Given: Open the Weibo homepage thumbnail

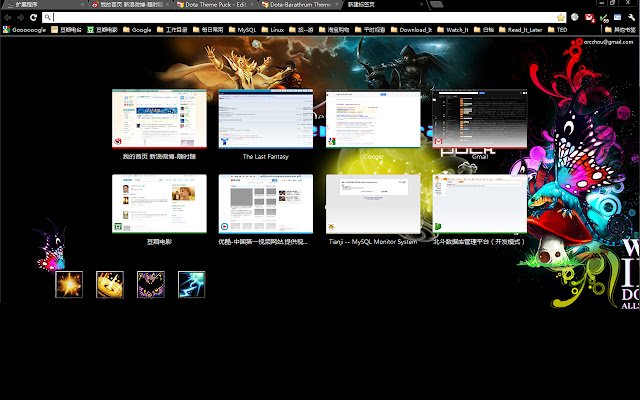Looking at the screenshot, I should pos(159,119).
